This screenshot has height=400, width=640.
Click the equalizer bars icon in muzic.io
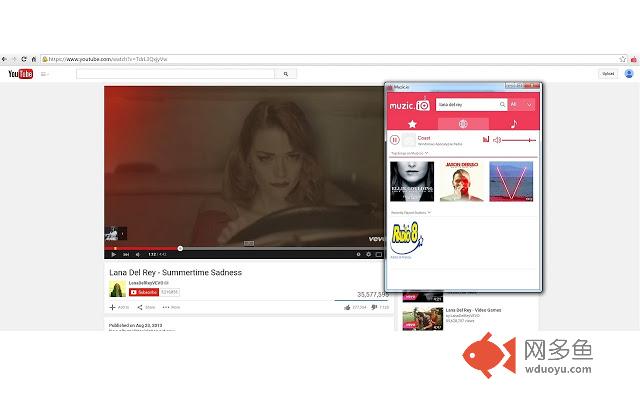click(x=486, y=140)
